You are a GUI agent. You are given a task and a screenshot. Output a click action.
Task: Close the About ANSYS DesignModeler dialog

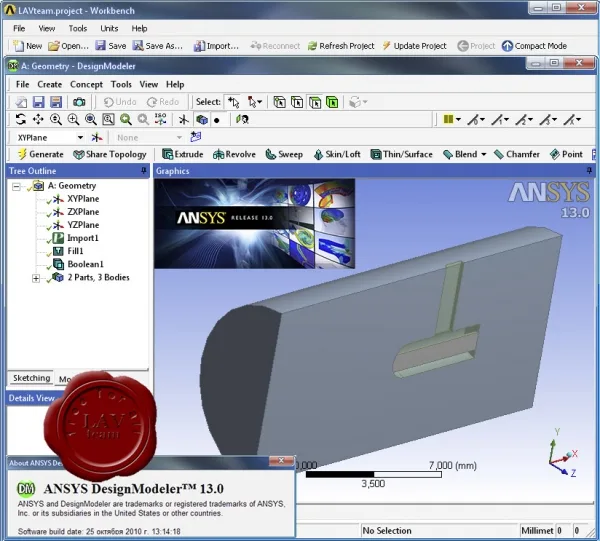(281, 461)
